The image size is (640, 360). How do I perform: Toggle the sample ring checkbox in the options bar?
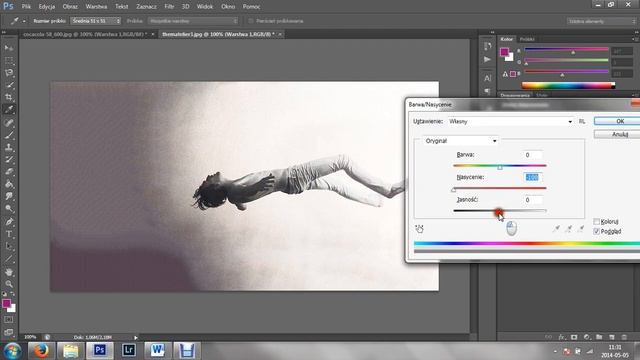251,21
